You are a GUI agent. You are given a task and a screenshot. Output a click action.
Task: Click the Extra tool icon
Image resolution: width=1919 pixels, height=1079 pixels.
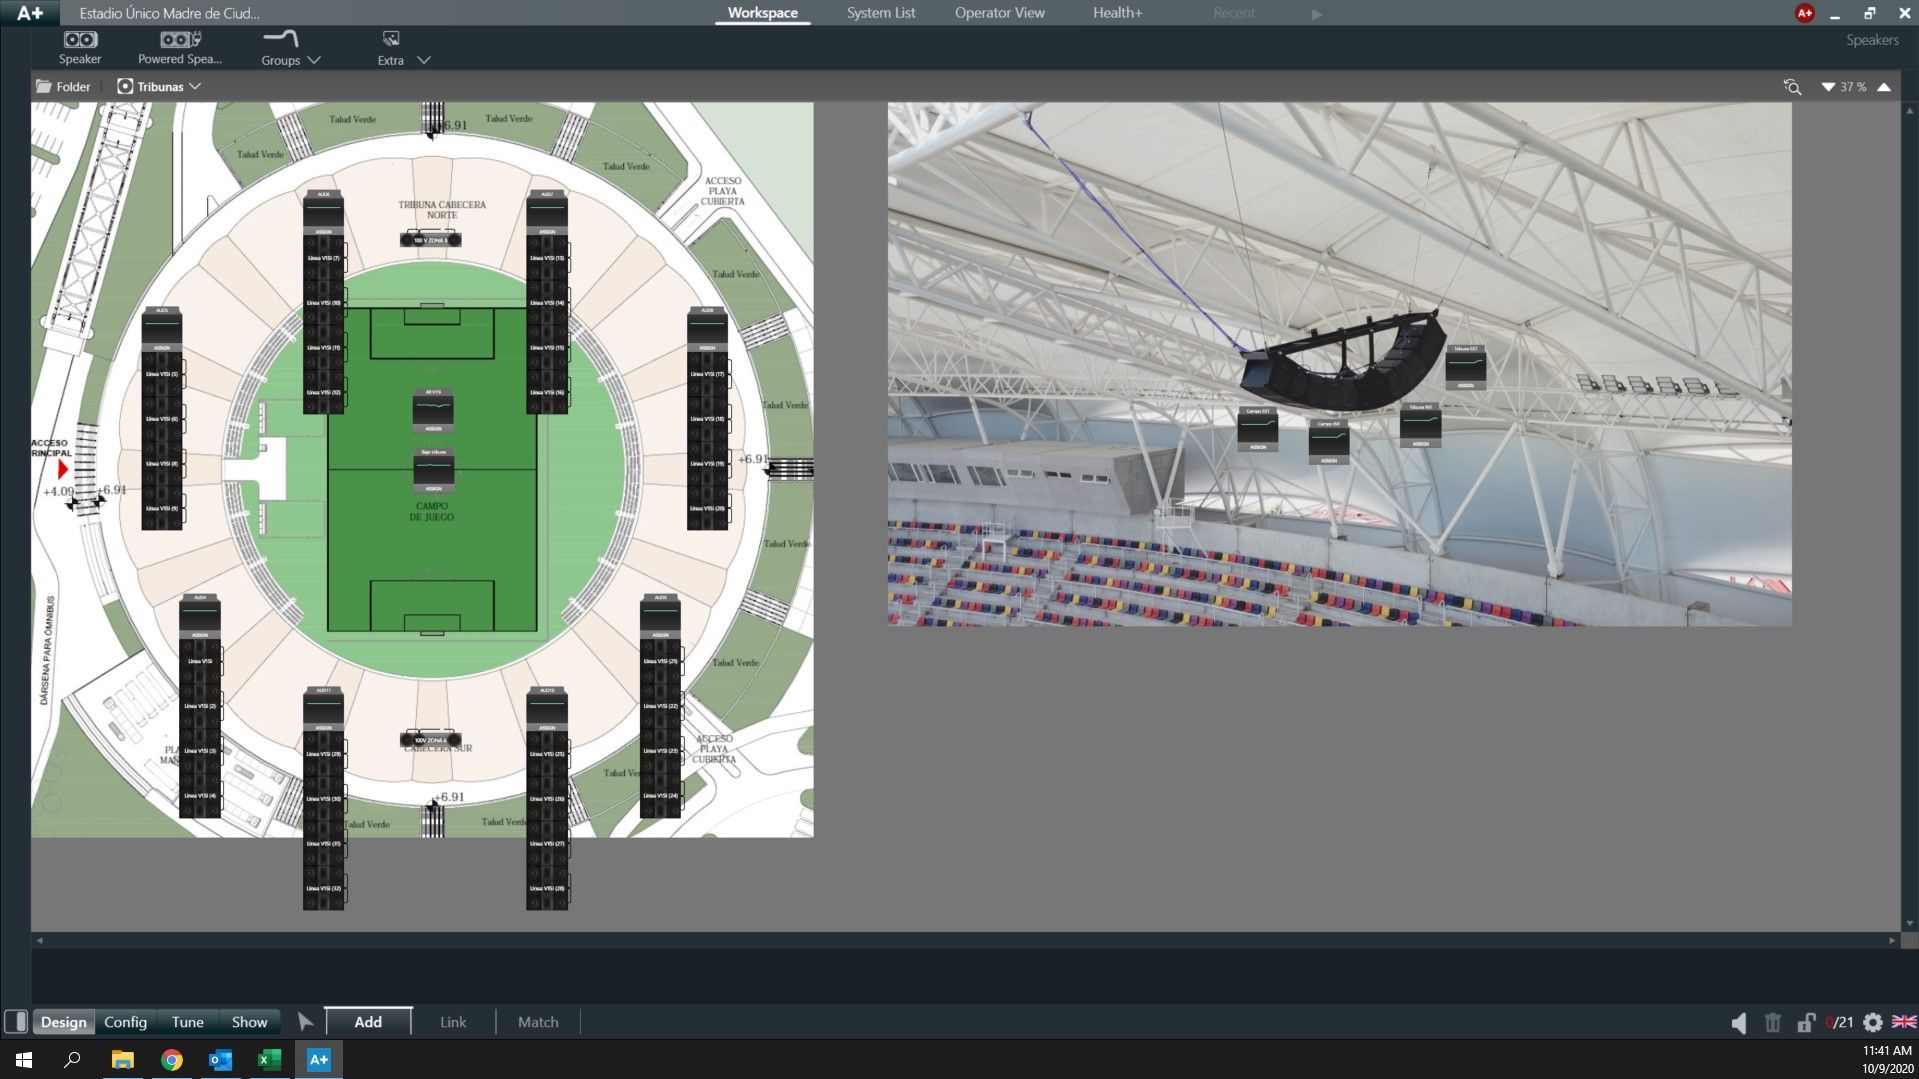click(389, 40)
